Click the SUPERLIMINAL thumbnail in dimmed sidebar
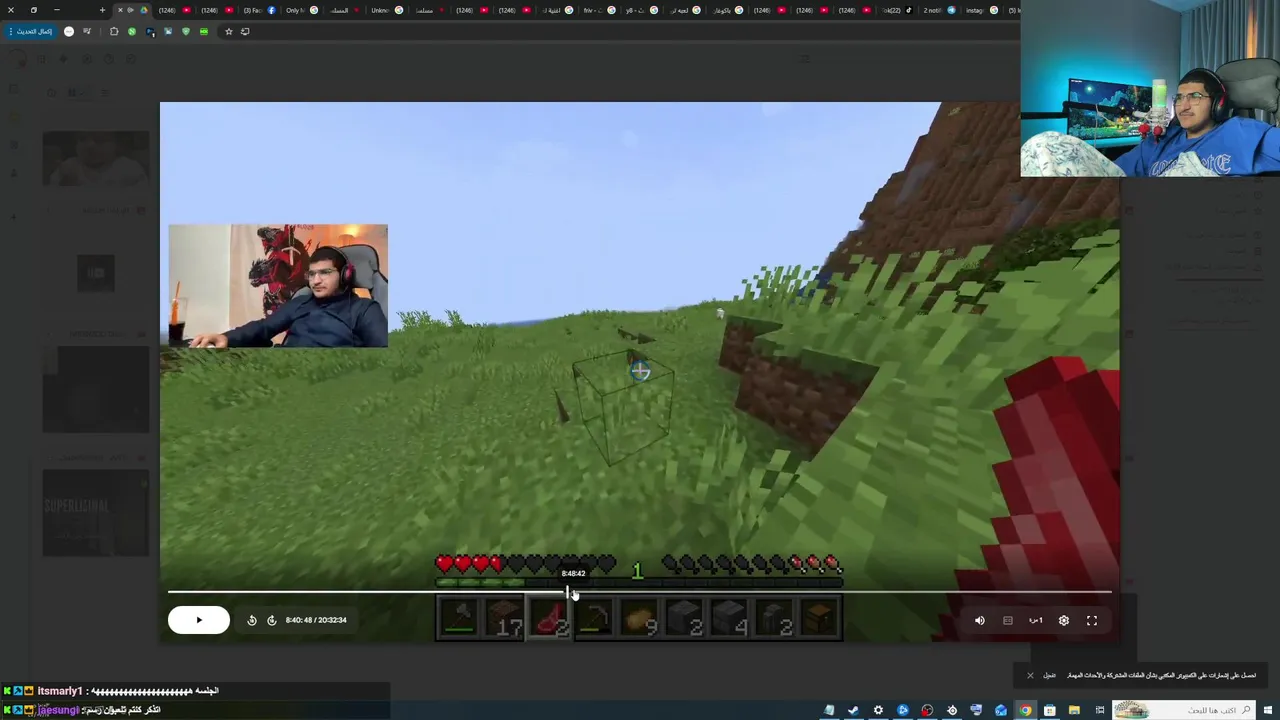 coord(95,513)
